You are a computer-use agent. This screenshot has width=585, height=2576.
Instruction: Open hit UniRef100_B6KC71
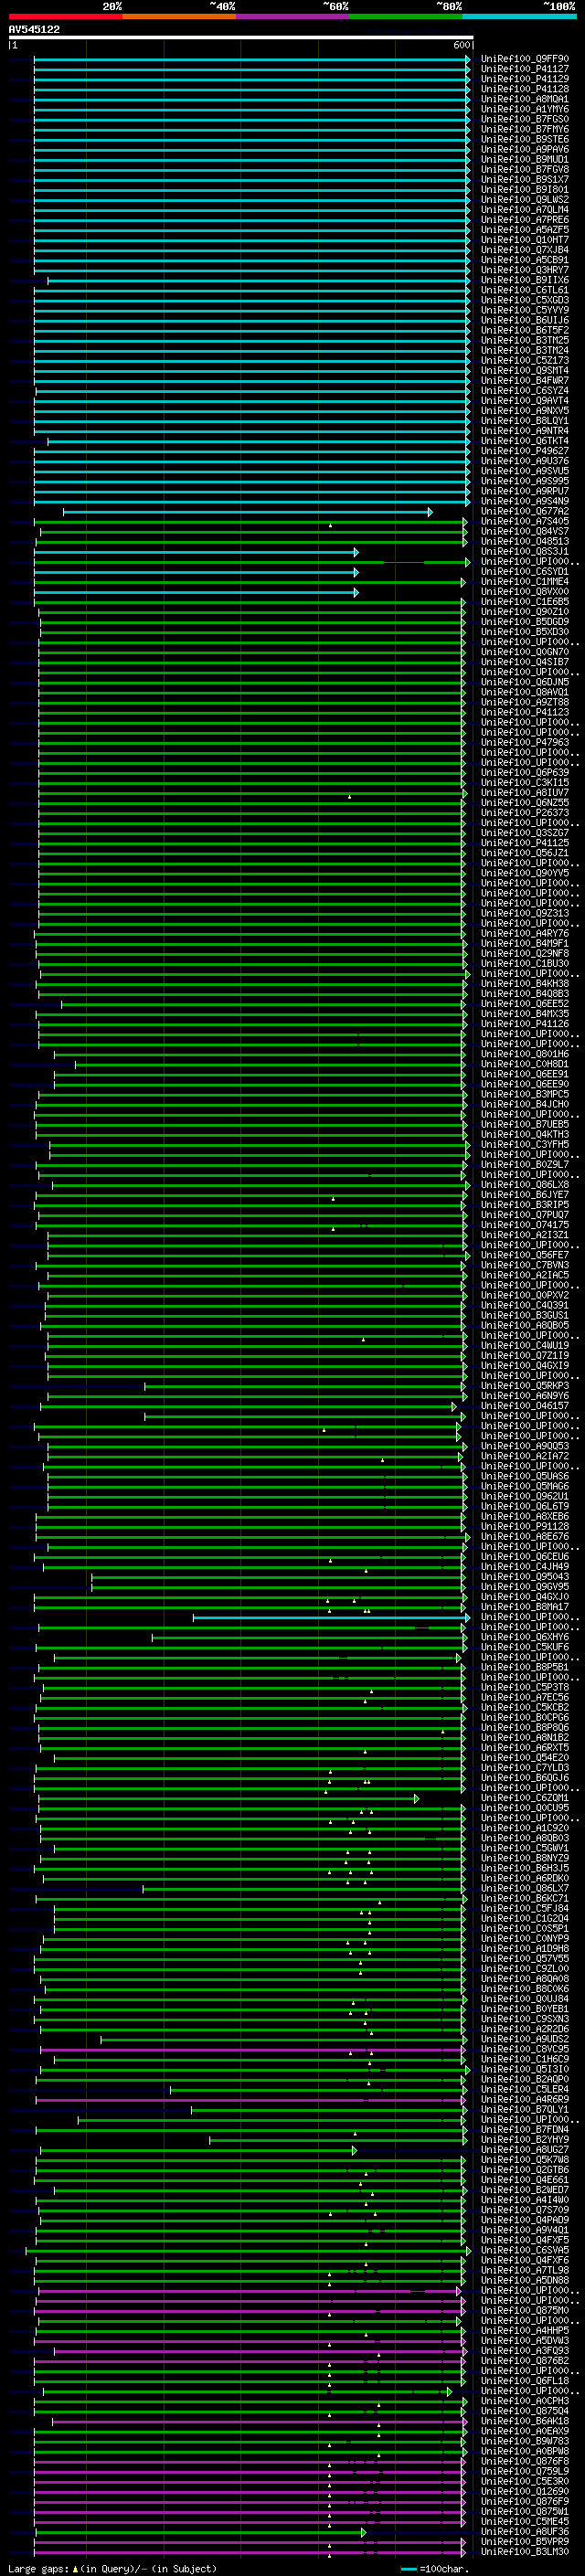[524, 1899]
